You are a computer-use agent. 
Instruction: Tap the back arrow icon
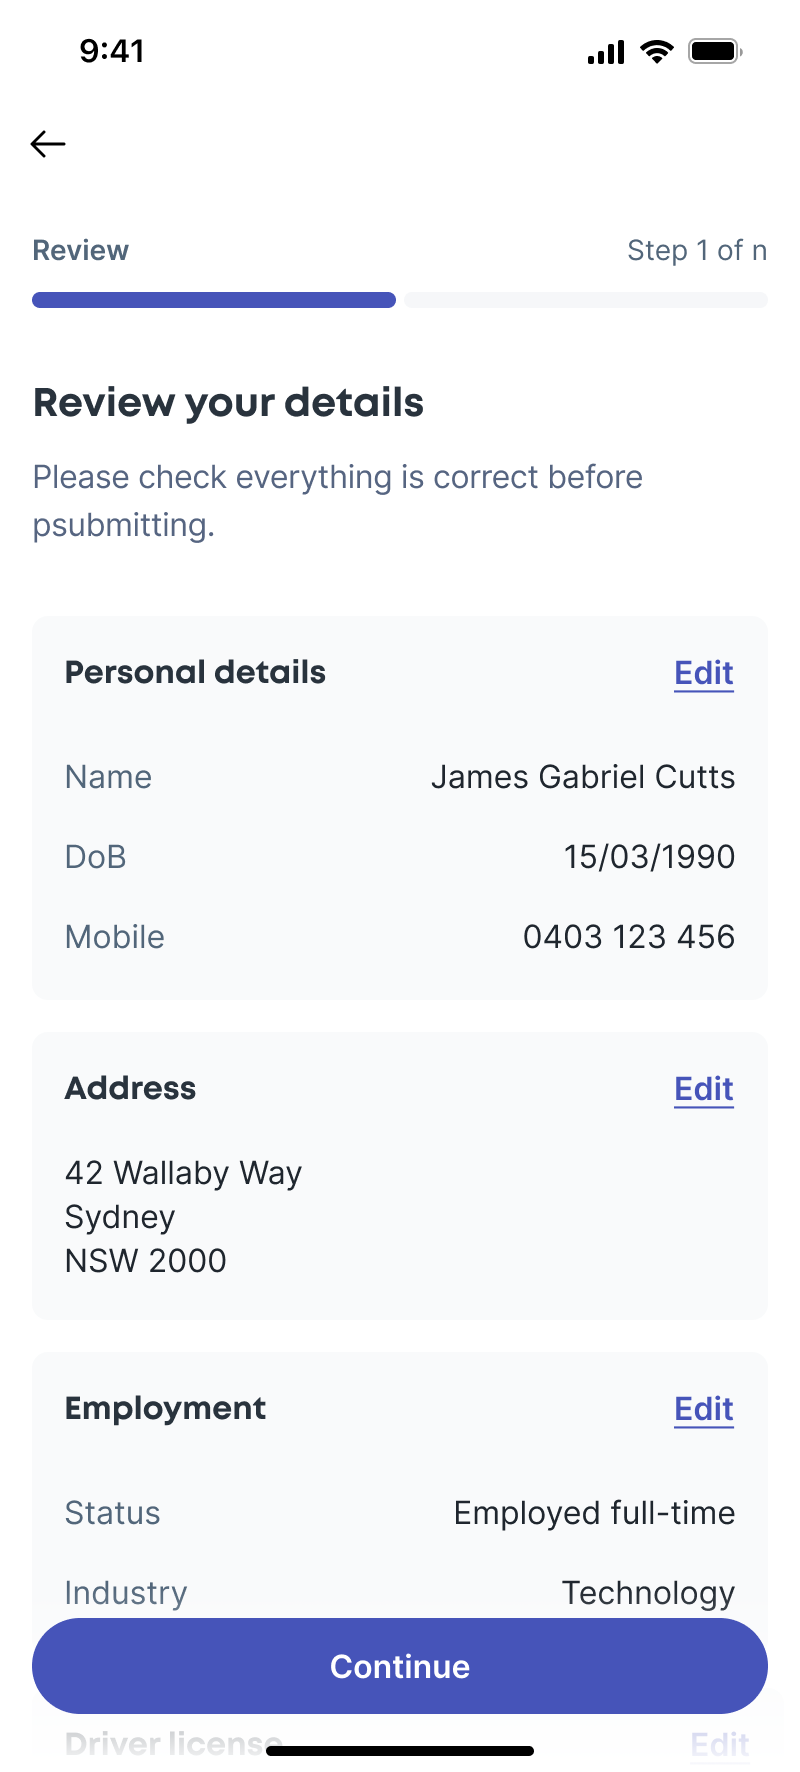pyautogui.click(x=48, y=144)
